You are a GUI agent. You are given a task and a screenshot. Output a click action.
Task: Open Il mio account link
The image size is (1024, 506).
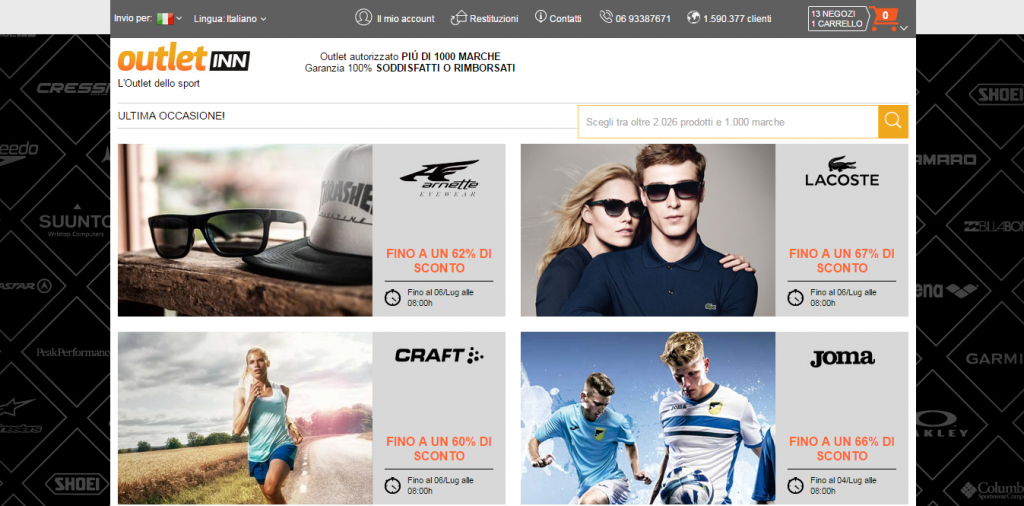click(405, 19)
